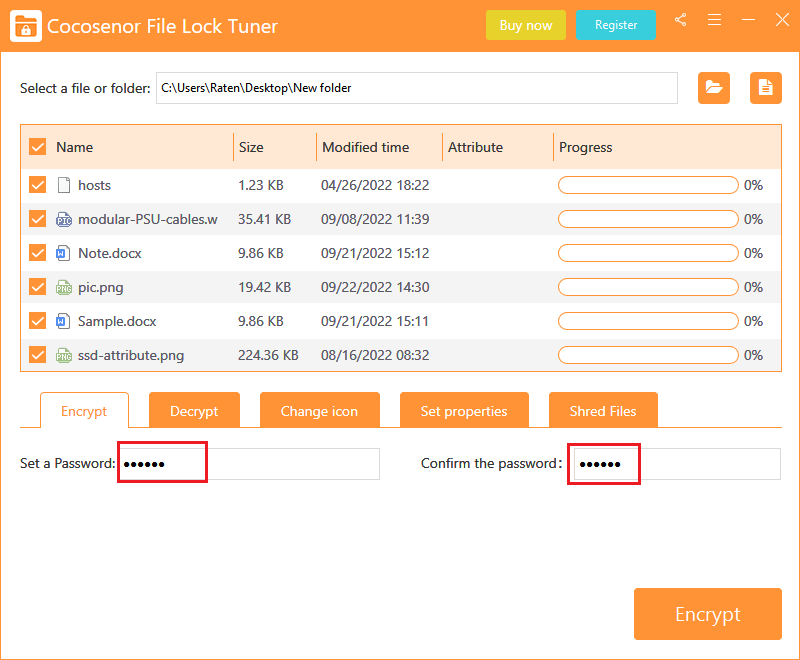Screen dimensions: 800x660
Task: Click the Progress column header
Action: 586,147
